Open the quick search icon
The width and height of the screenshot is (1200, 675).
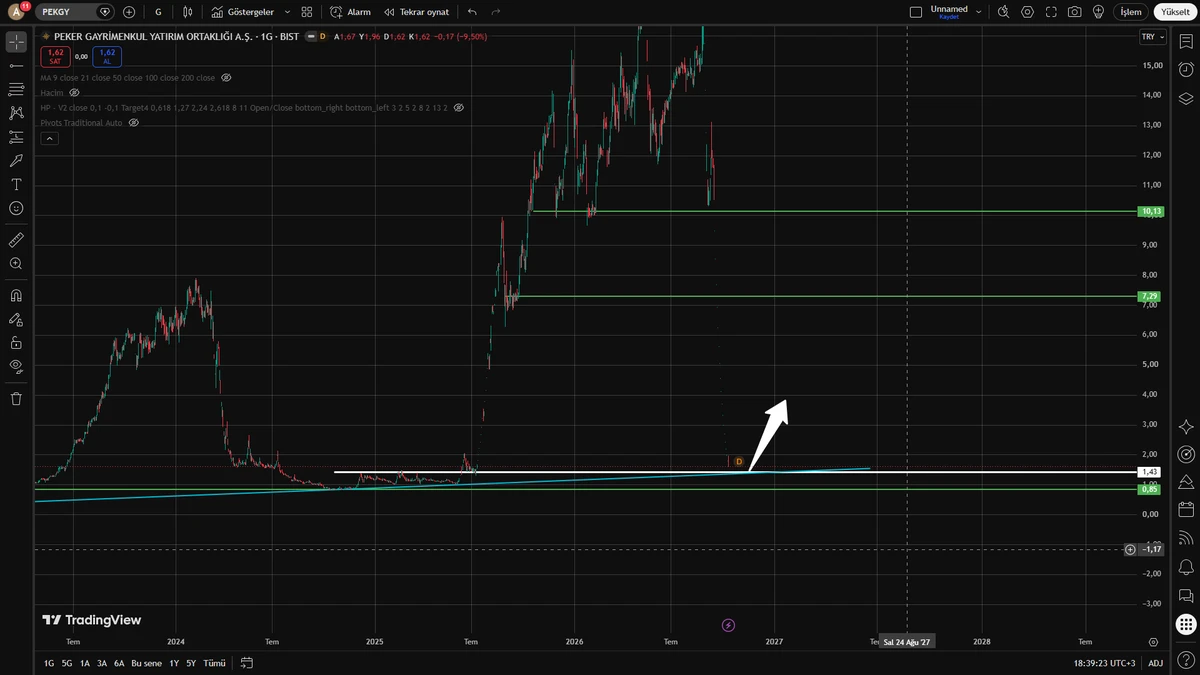pyautogui.click(x=1002, y=12)
